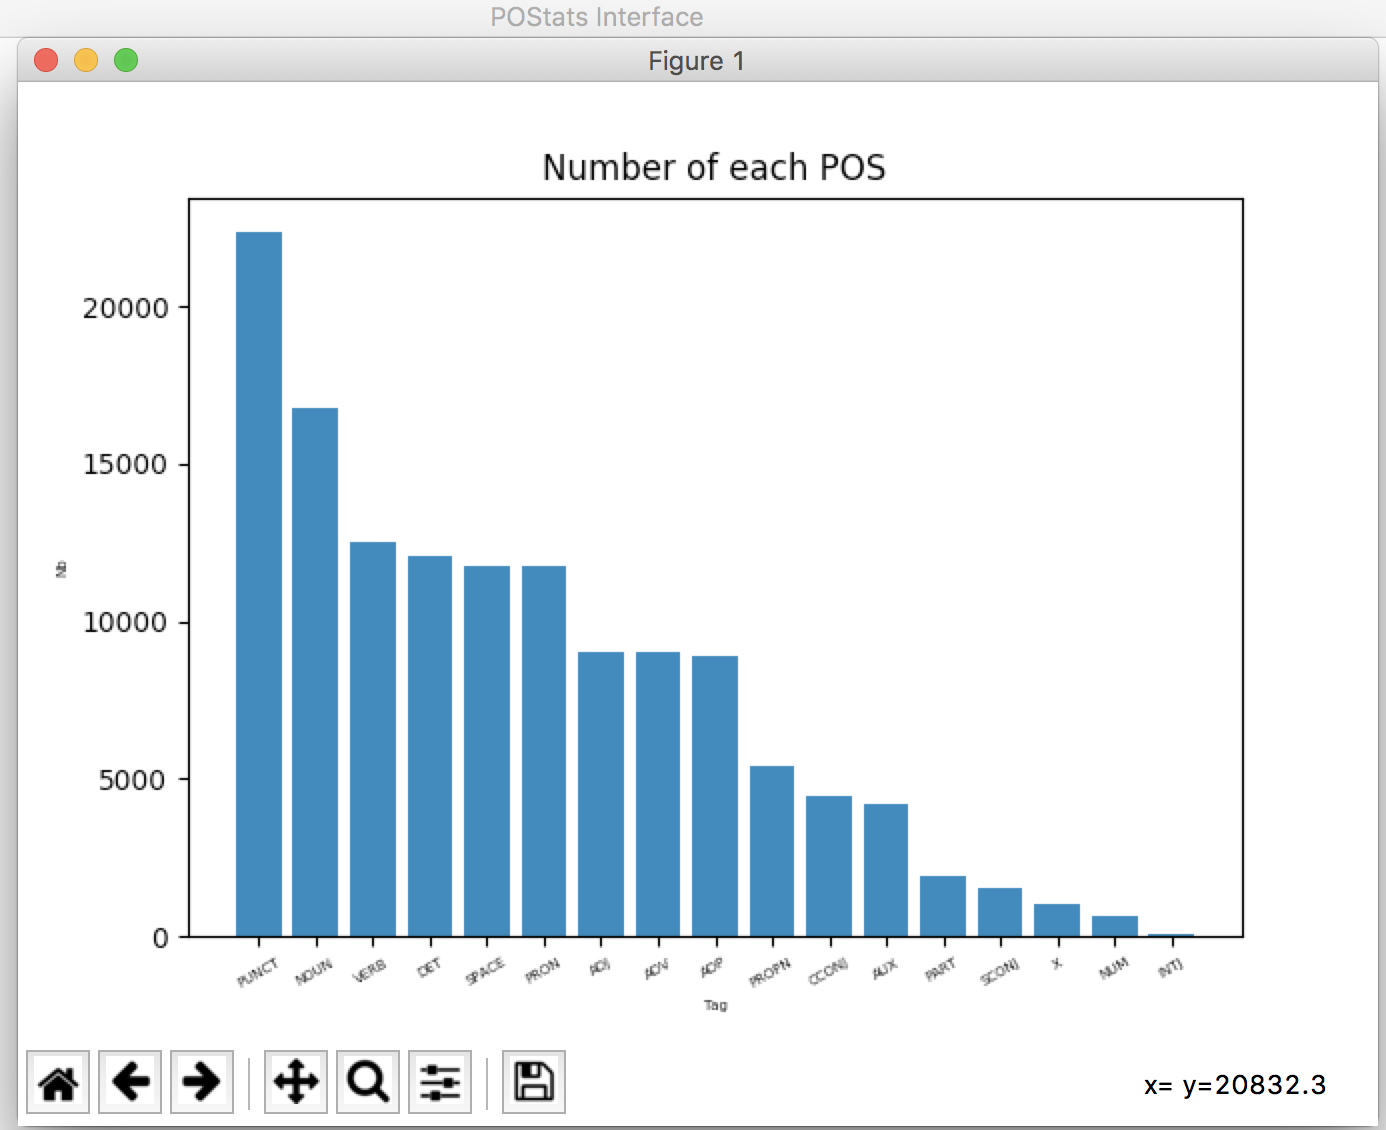Click the tallest bar labeled PUNCT
Image resolution: width=1386 pixels, height=1130 pixels.
pyautogui.click(x=259, y=584)
